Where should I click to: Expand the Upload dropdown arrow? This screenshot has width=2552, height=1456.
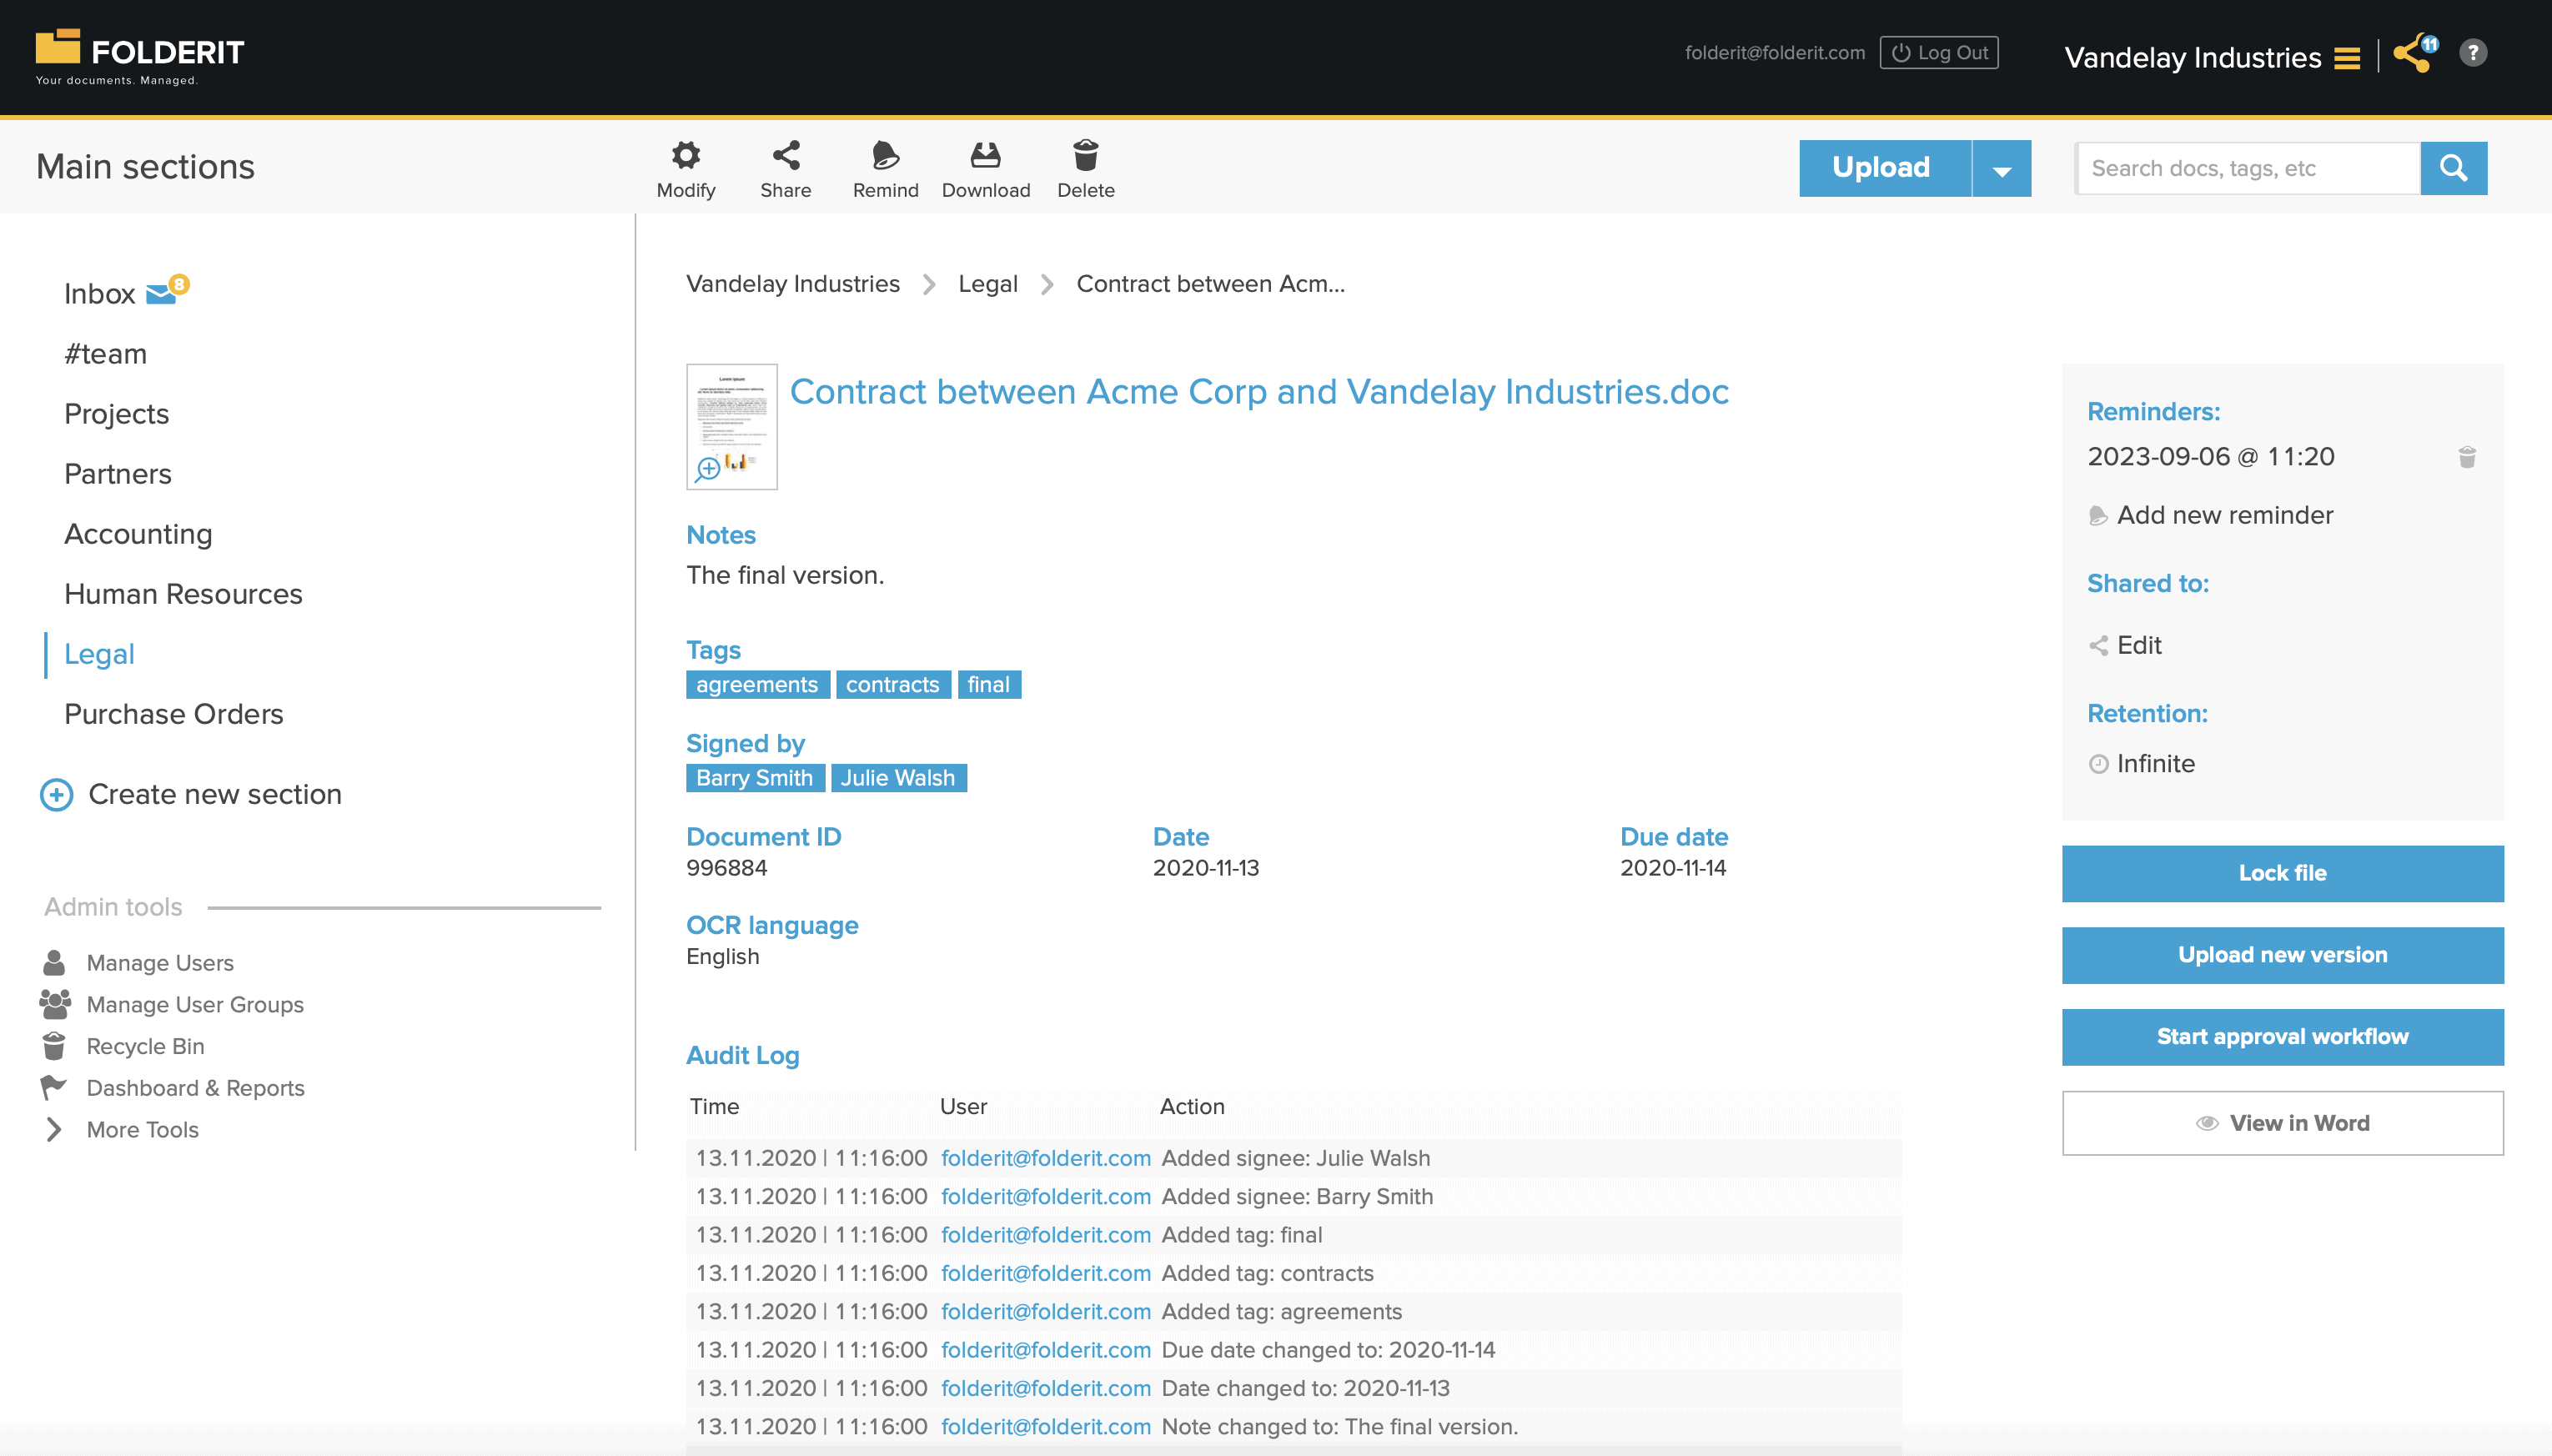click(2001, 168)
